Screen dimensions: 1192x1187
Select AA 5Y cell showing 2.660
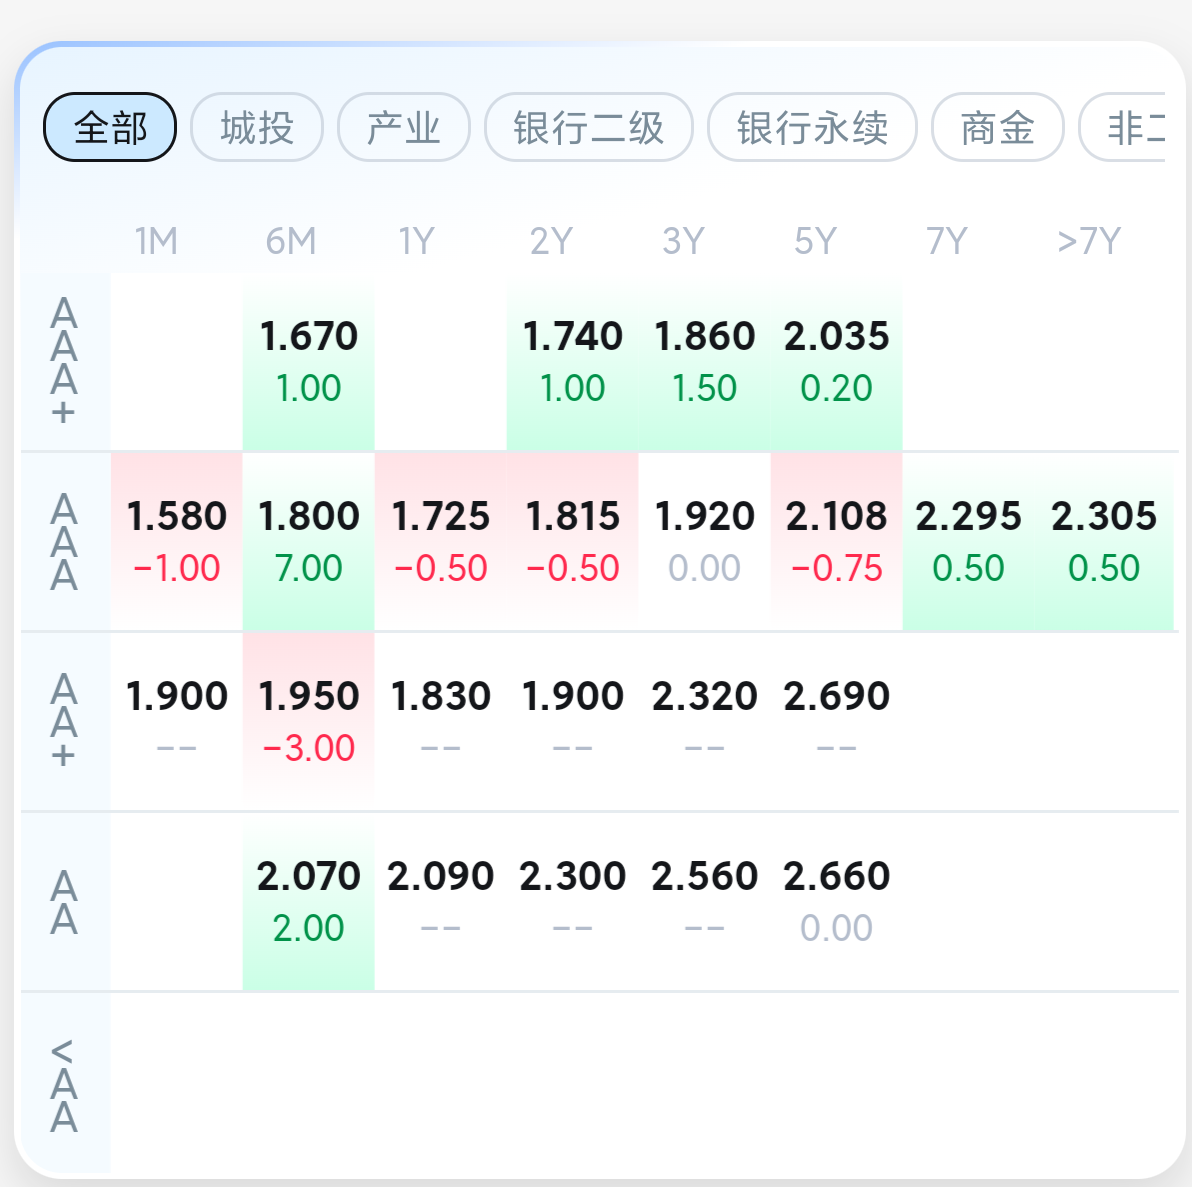(836, 902)
